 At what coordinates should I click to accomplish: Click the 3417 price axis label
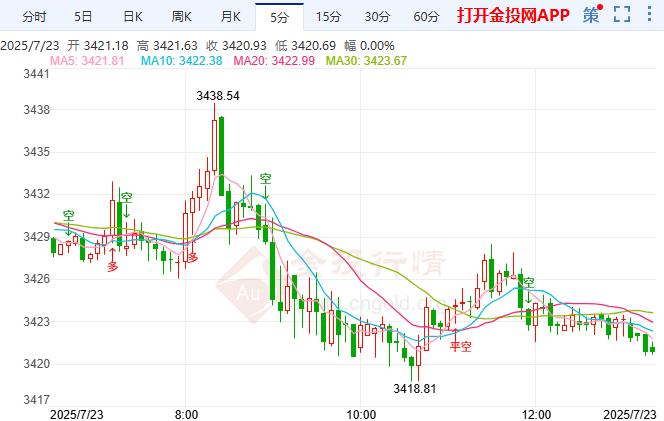click(36, 400)
